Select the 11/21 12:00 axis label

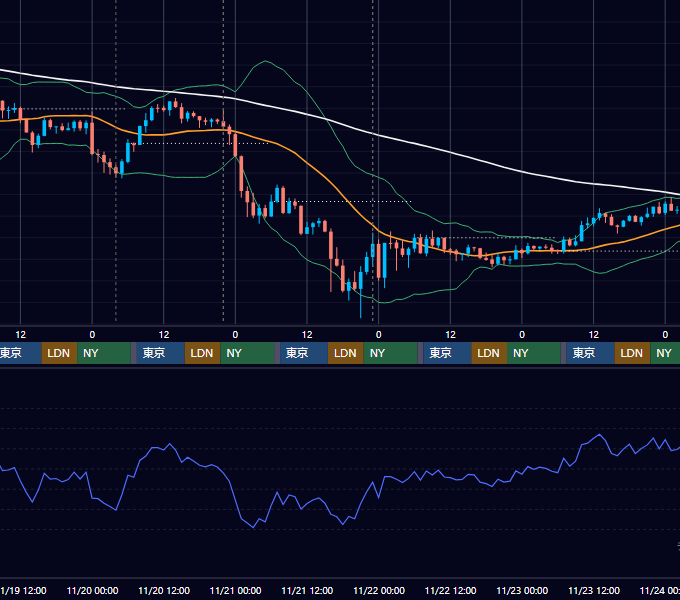(307, 590)
